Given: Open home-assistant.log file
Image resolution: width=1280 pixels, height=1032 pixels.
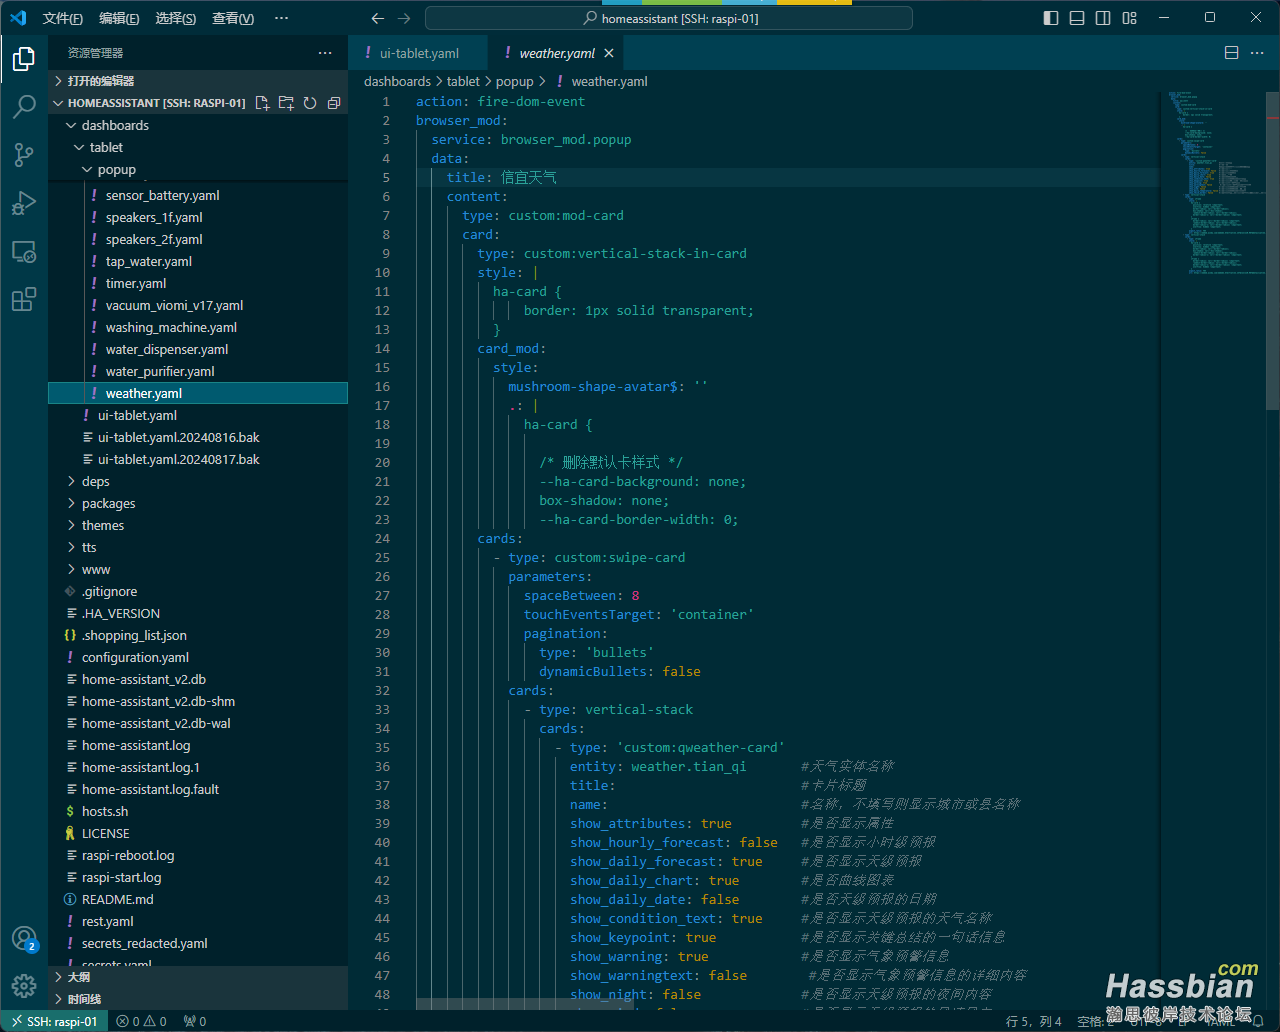Looking at the screenshot, I should tap(198, 745).
